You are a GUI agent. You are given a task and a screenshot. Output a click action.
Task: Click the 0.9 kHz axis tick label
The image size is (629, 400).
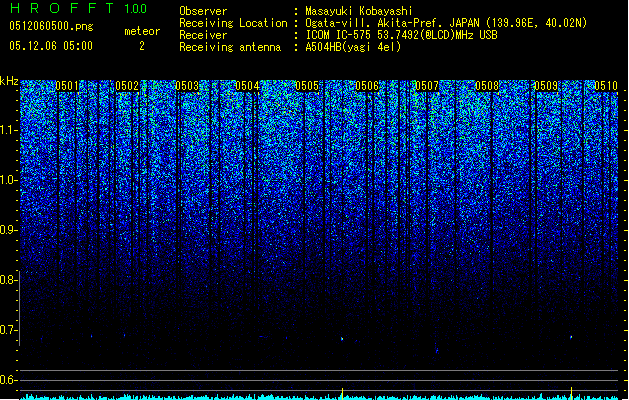click(x=8, y=230)
